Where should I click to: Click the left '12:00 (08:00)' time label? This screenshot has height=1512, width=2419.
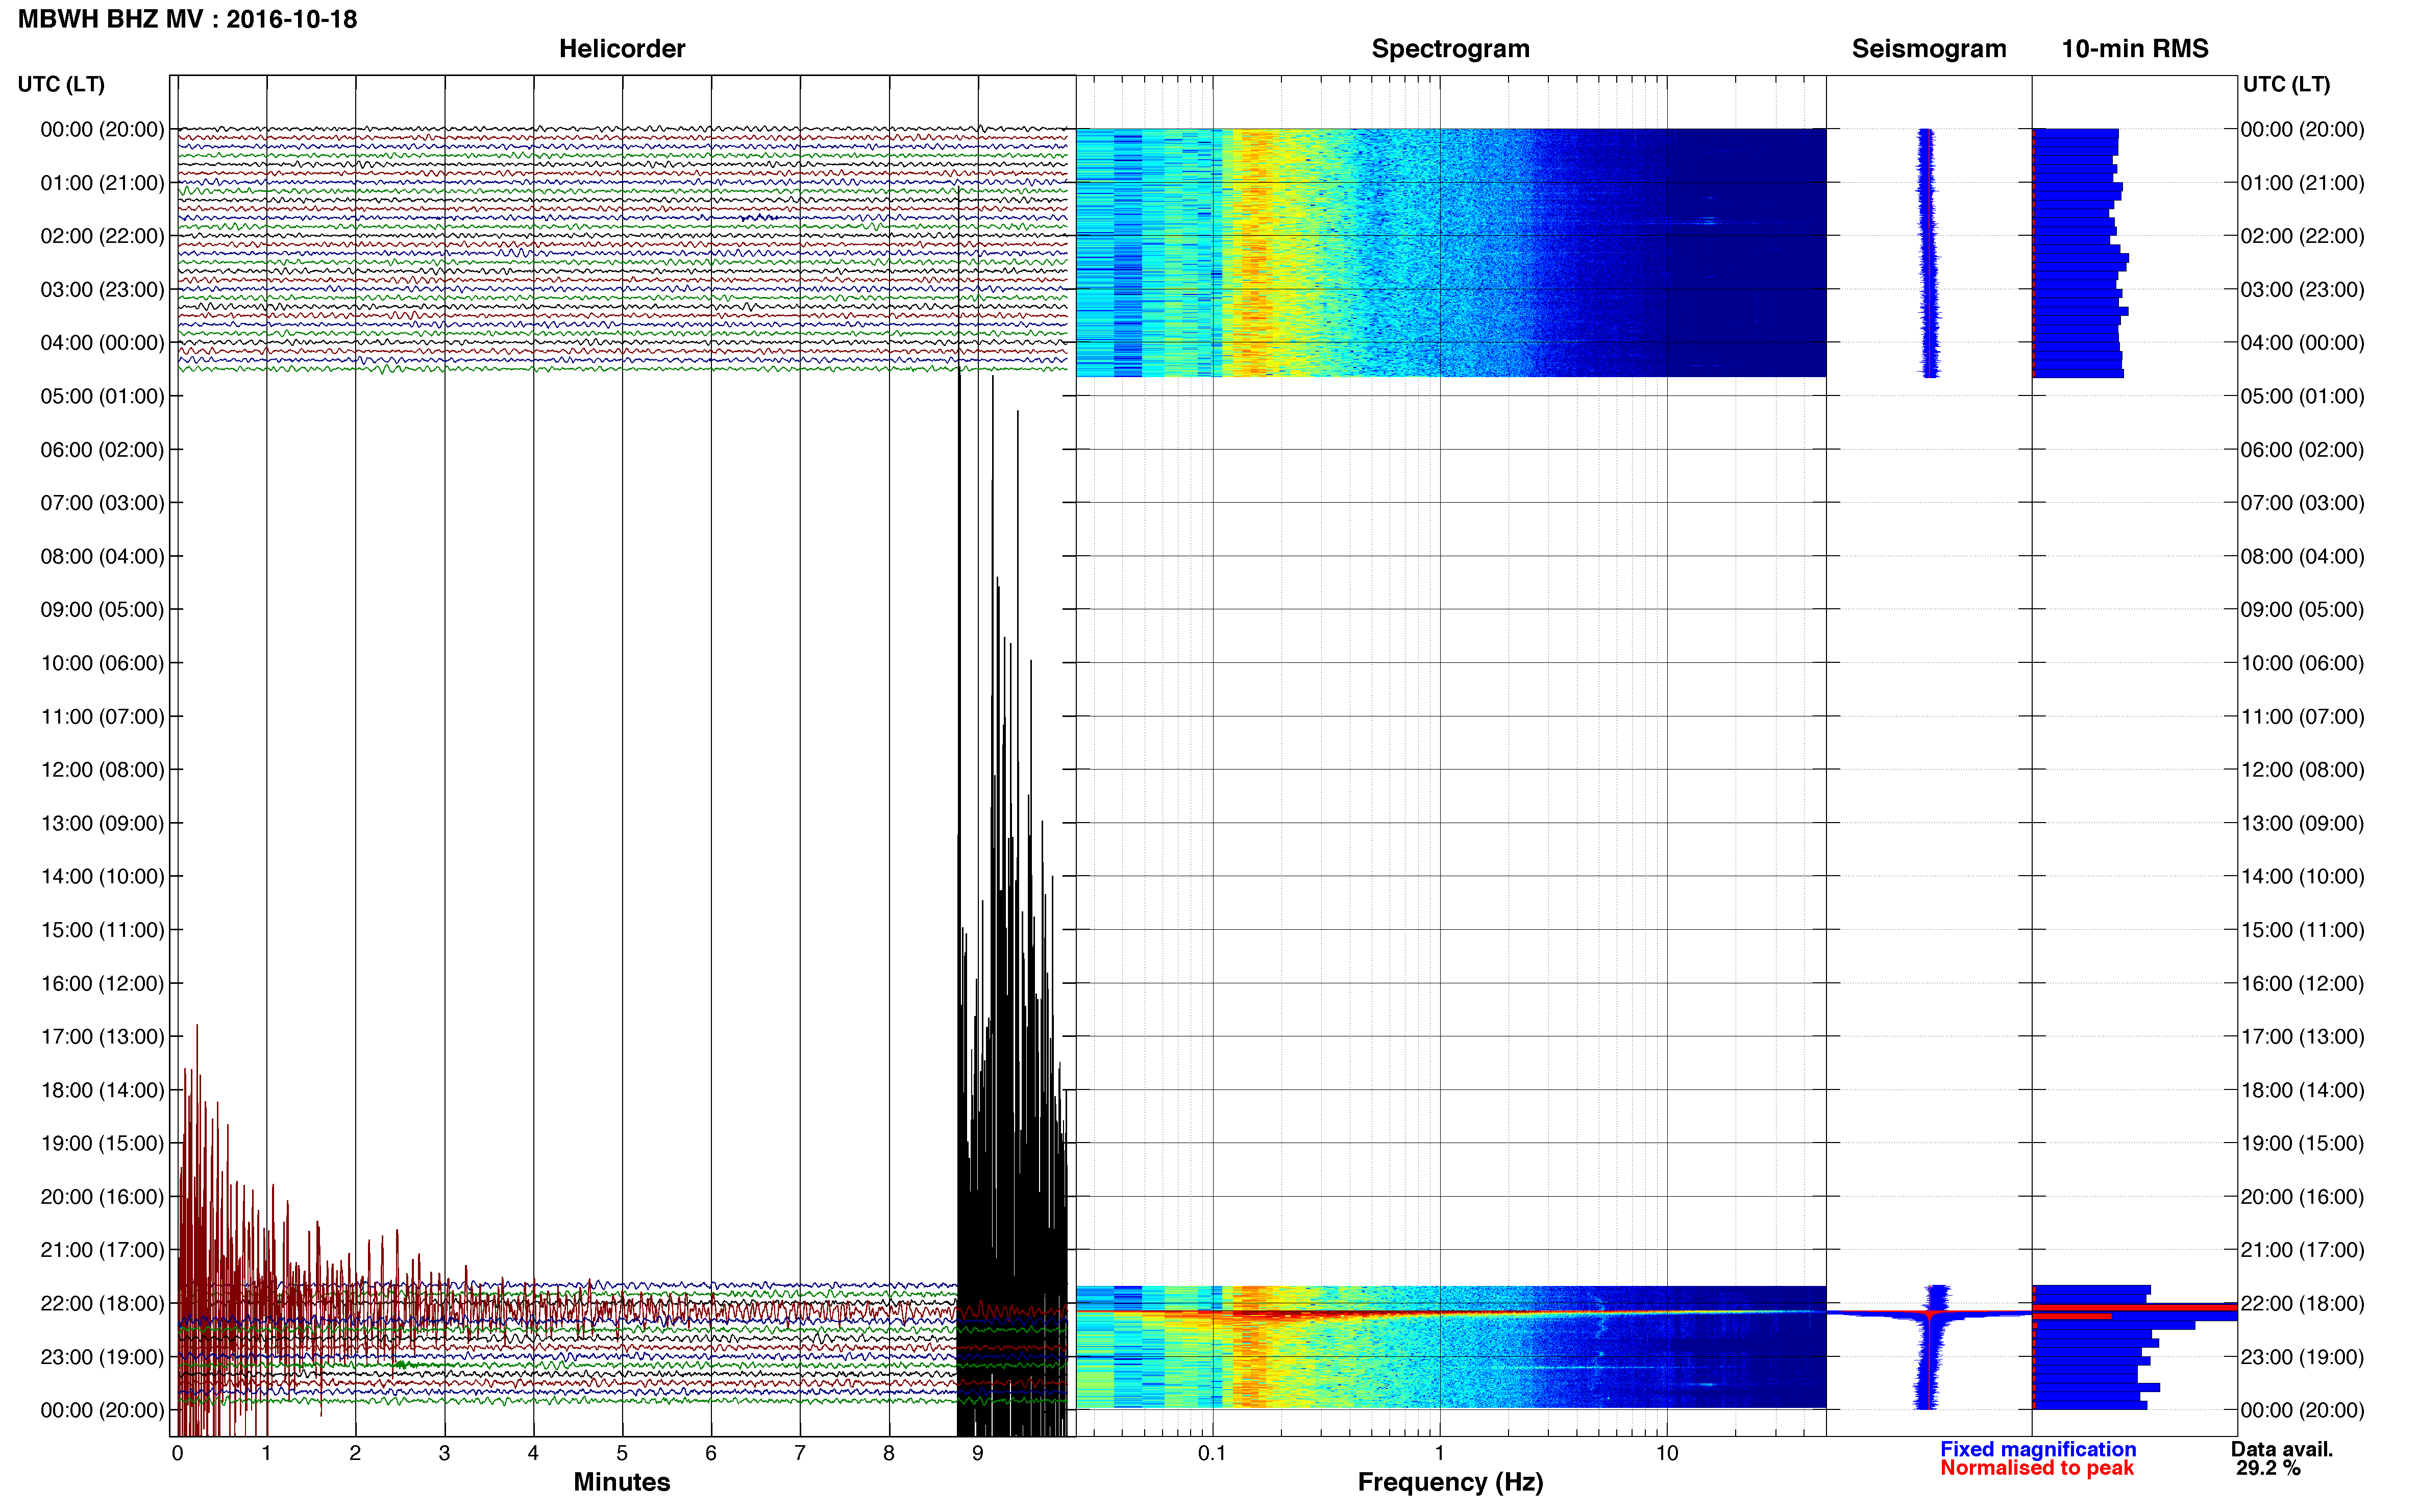pyautogui.click(x=102, y=769)
